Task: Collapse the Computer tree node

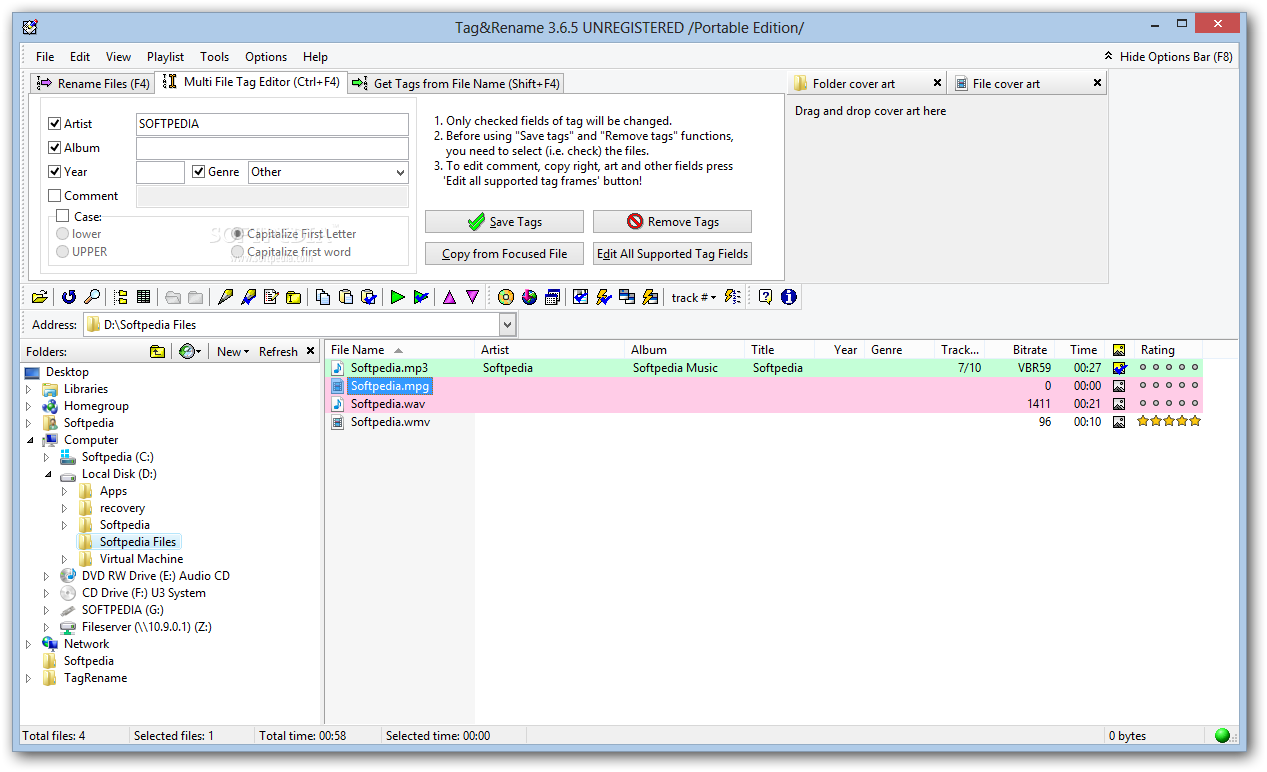Action: (x=29, y=440)
